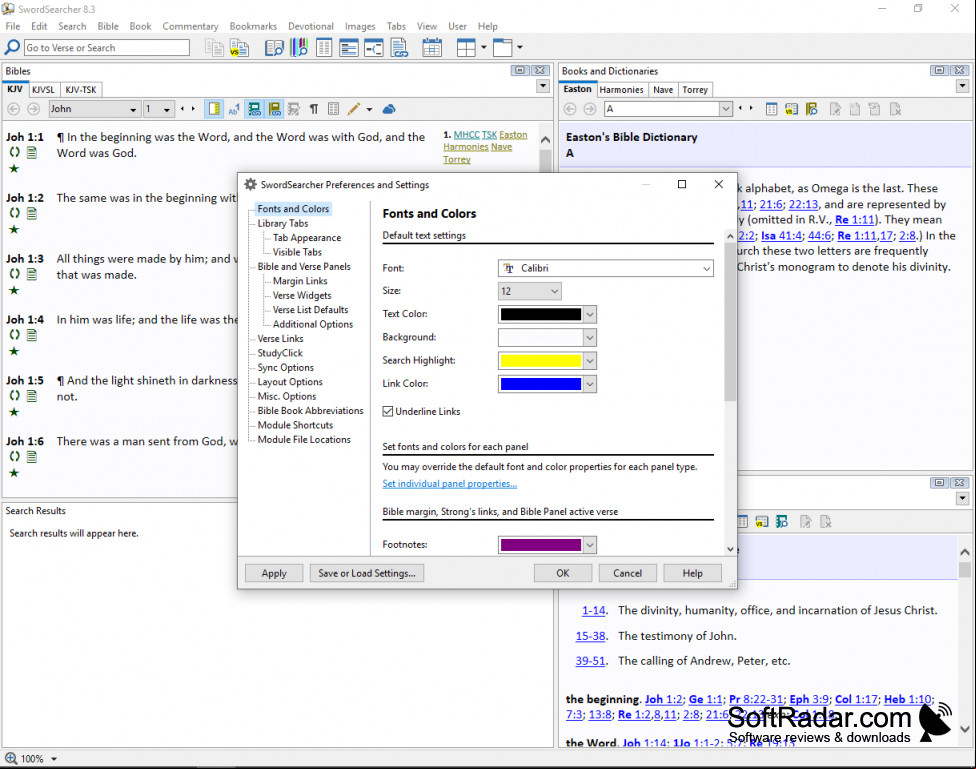The image size is (976, 769).
Task: Click the two-column text page icon in the main toolbar
Action: click(x=324, y=47)
